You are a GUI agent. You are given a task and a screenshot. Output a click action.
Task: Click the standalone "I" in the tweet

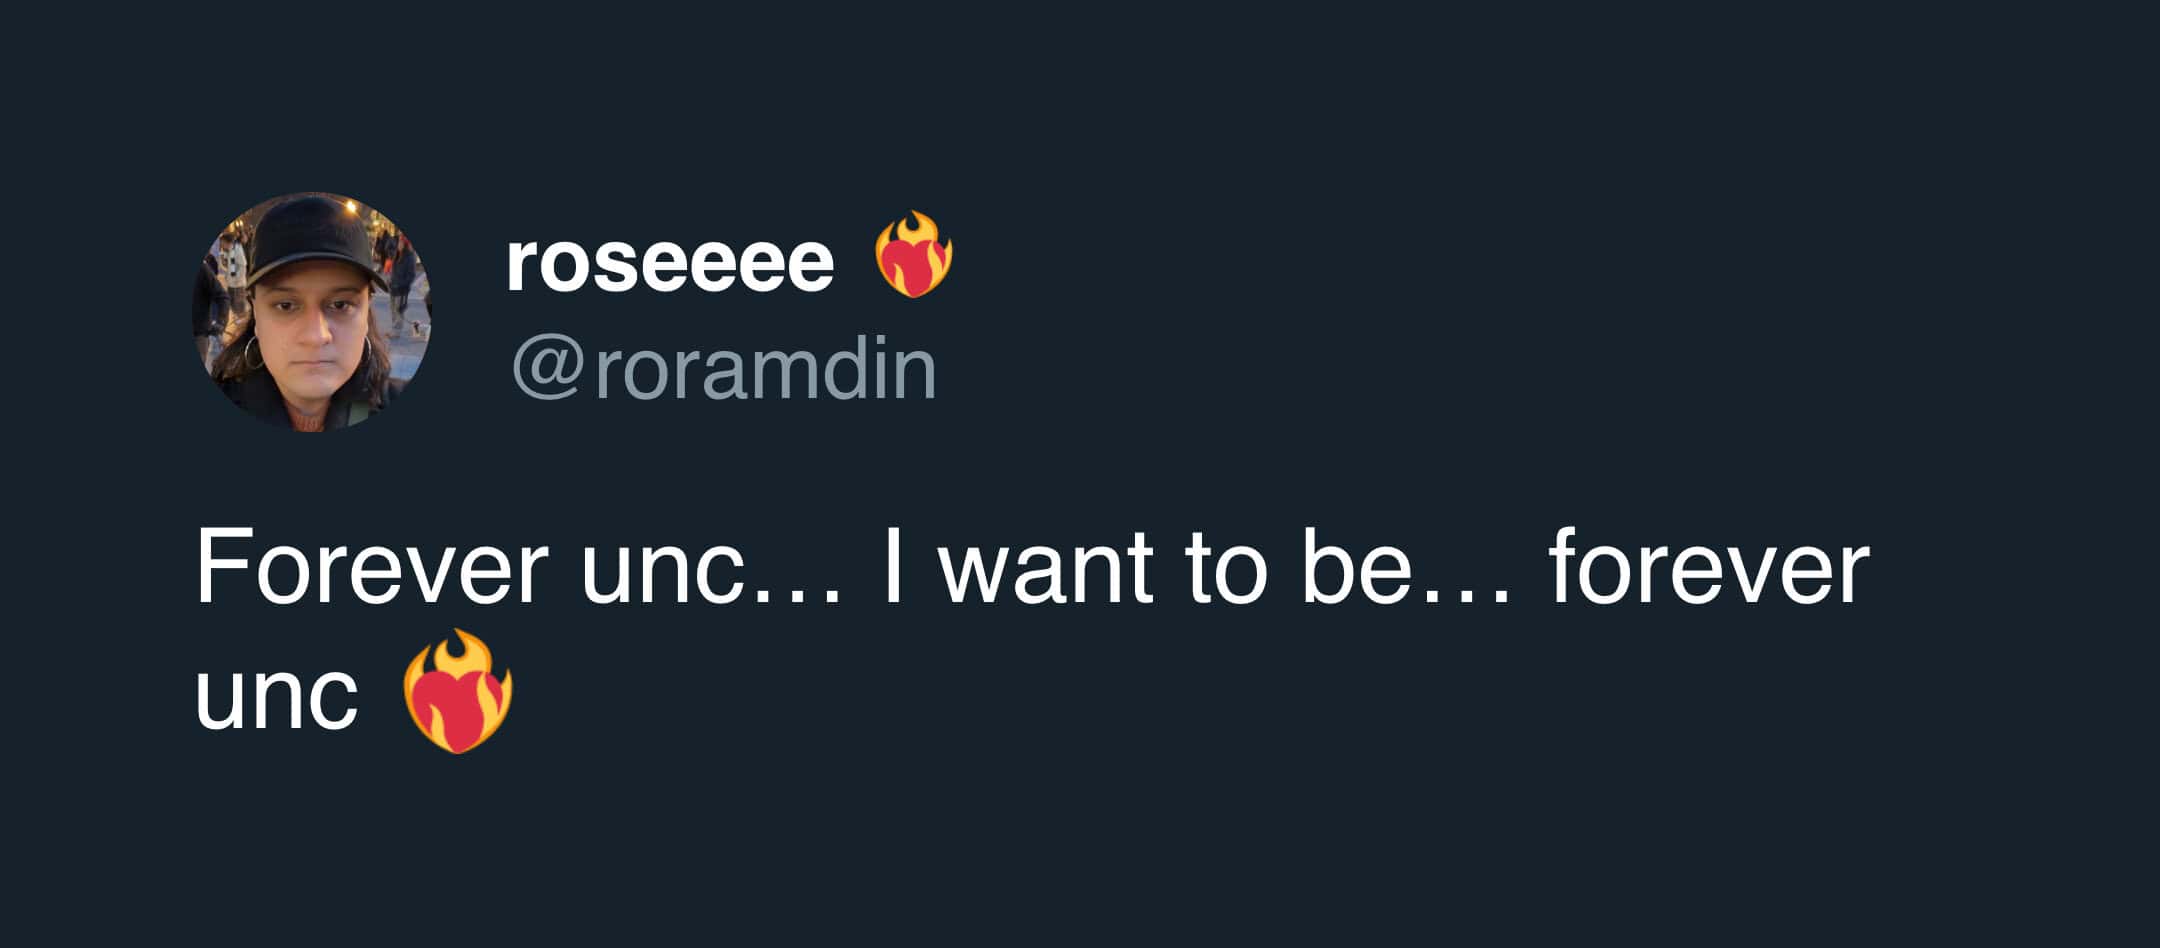point(894,568)
